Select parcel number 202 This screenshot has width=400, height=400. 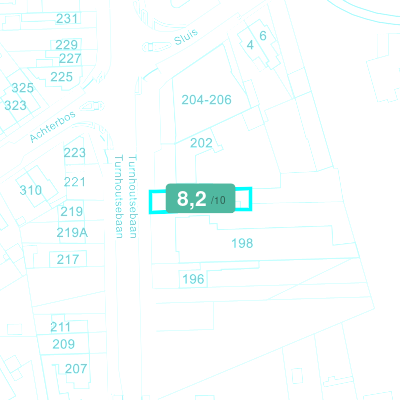pos(201,143)
